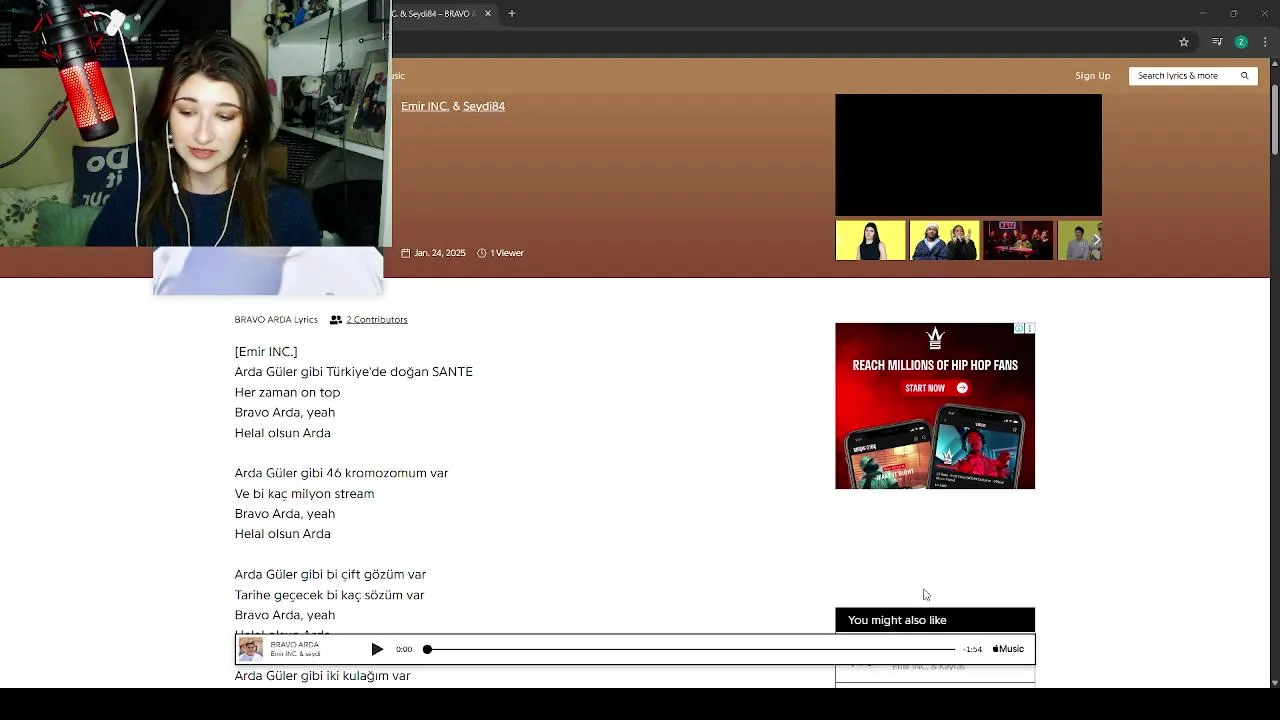1280x720 pixels.
Task: Open a new browser tab
Action: tap(512, 14)
